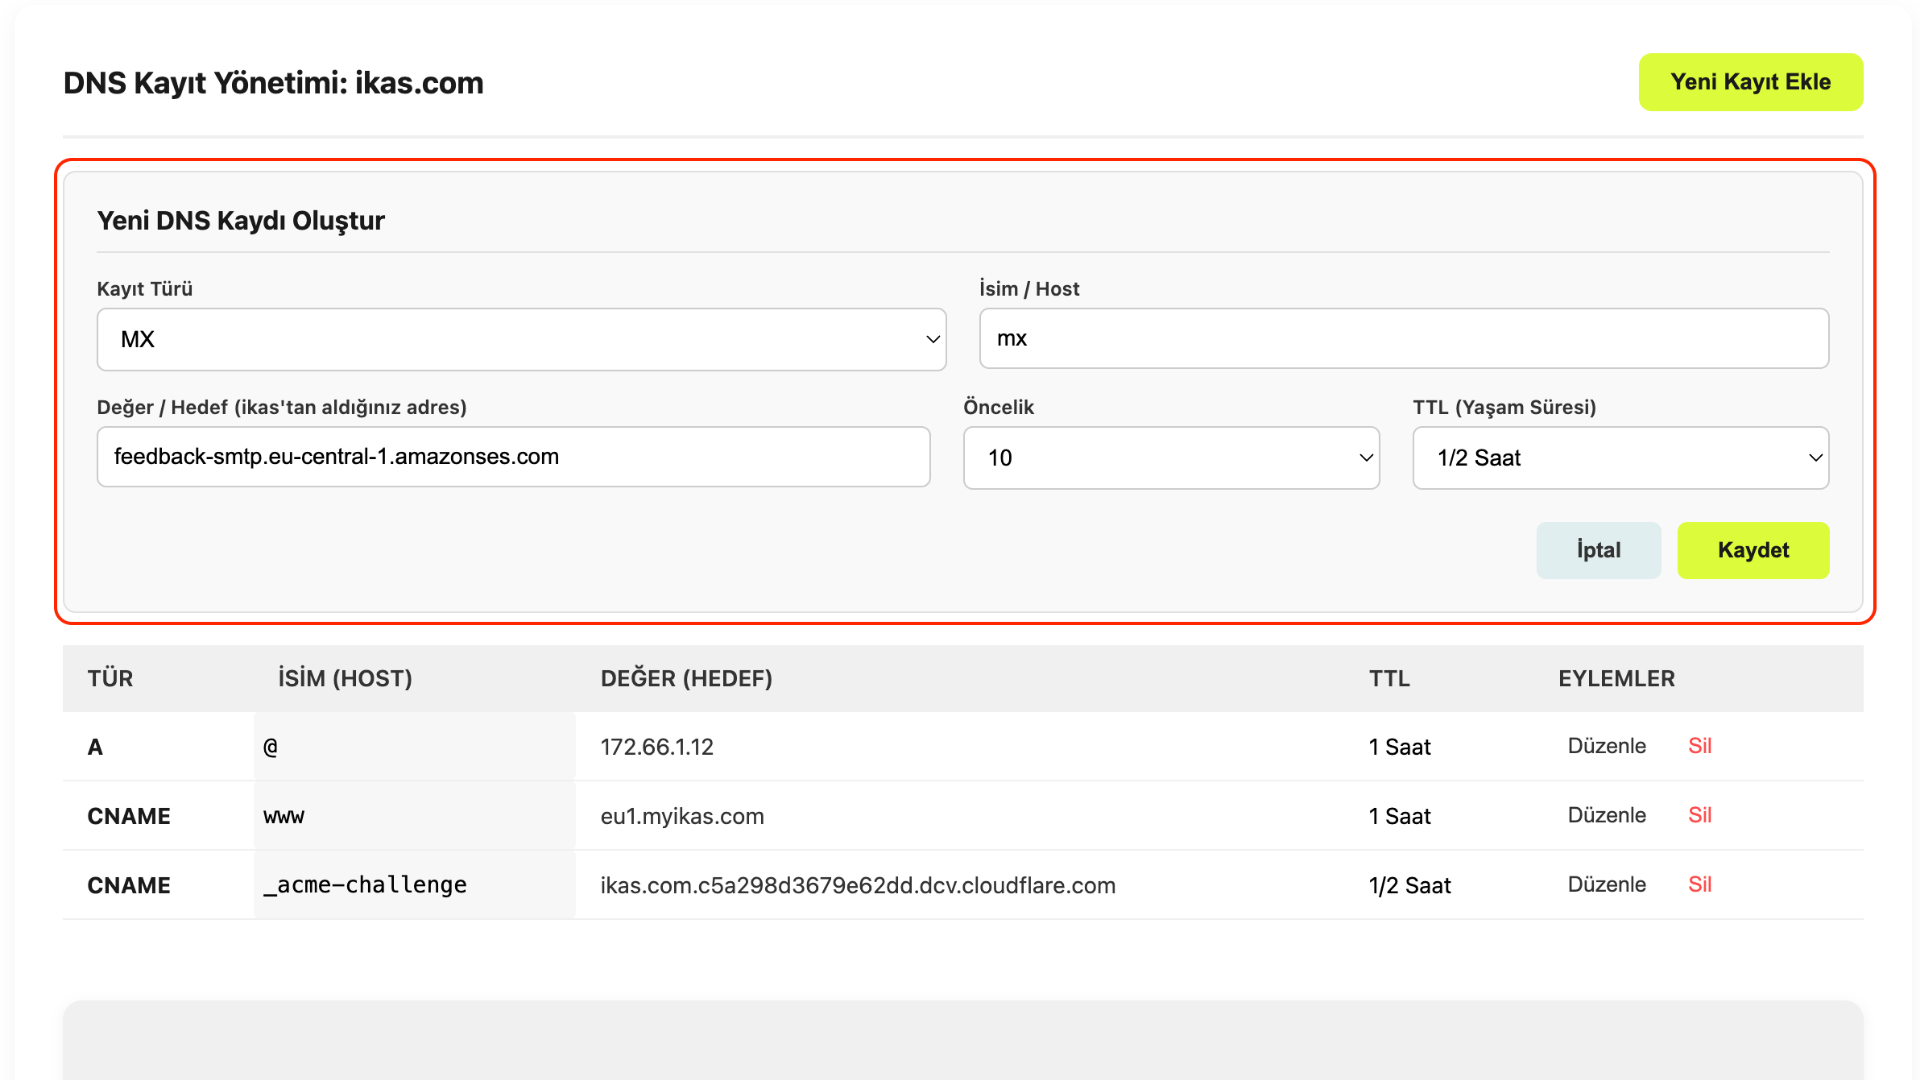Click the Değer / Hedef address field

point(513,457)
